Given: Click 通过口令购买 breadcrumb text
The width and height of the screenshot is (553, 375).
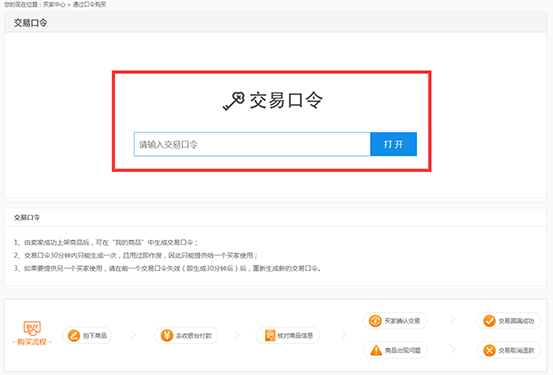Looking at the screenshot, I should (x=89, y=5).
